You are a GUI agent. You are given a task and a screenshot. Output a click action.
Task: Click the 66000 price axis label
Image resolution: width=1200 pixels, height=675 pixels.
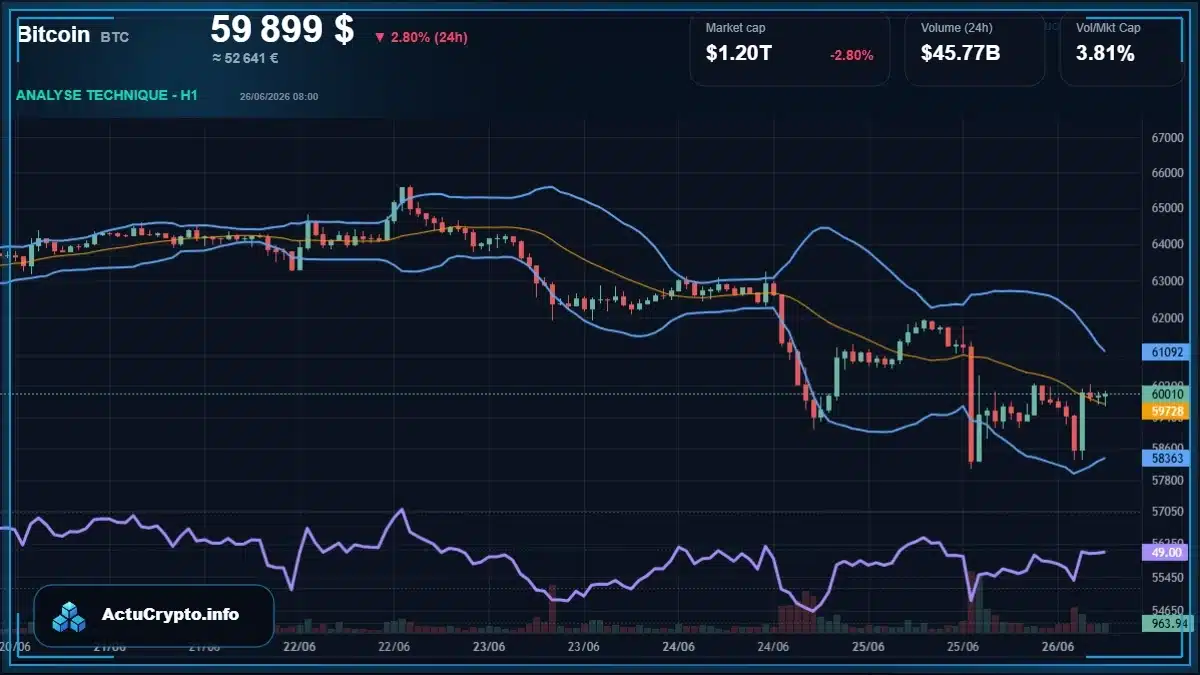click(1167, 173)
